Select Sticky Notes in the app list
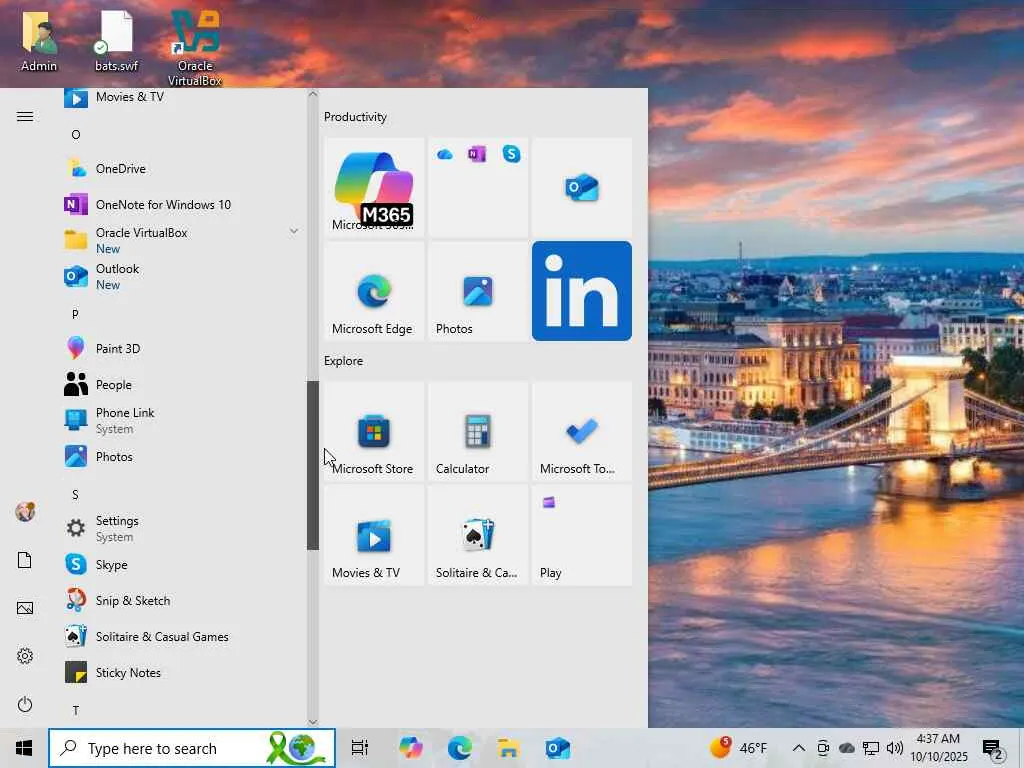Screen dimensions: 1024x768 128,673
